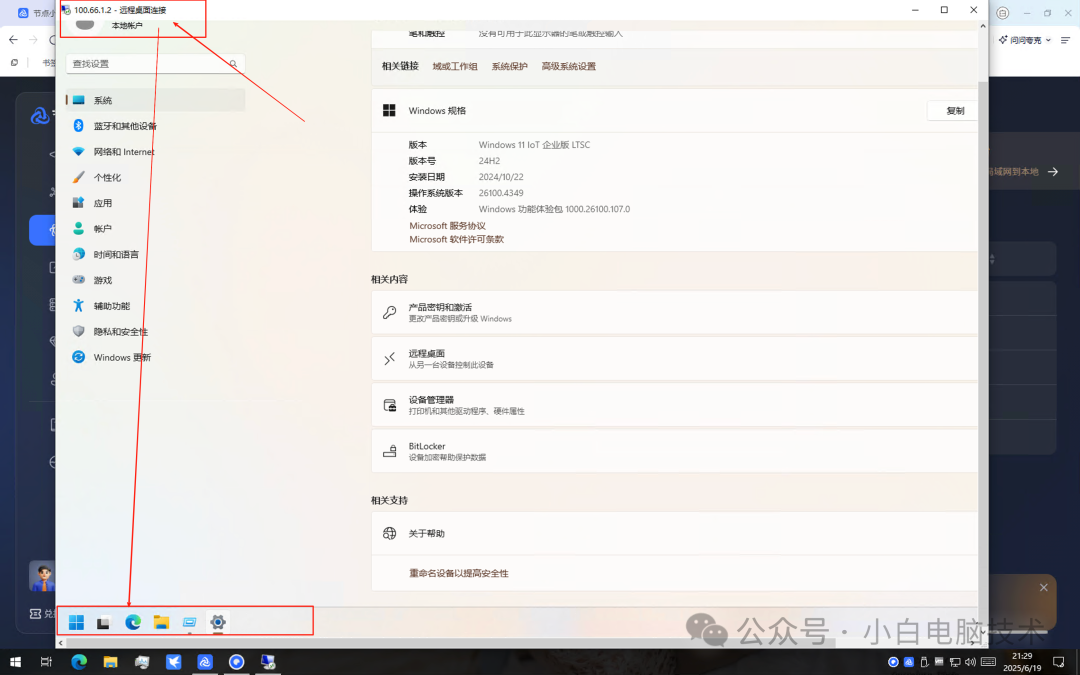Click the Windows 11 IoT 企业版 LTSC text

pyautogui.click(x=534, y=145)
